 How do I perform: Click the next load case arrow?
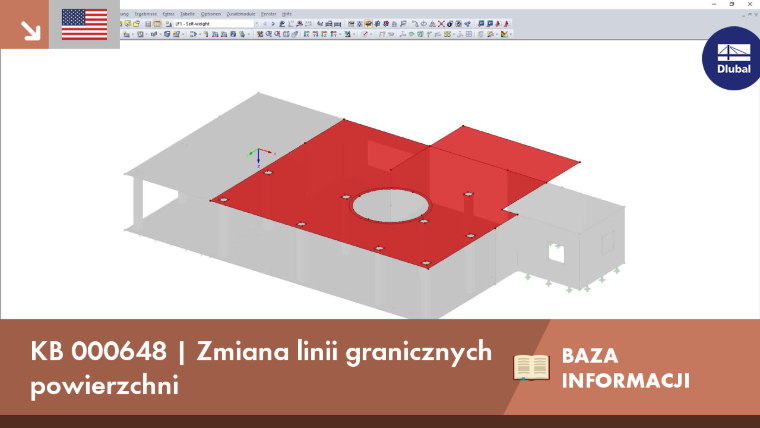pyautogui.click(x=273, y=24)
